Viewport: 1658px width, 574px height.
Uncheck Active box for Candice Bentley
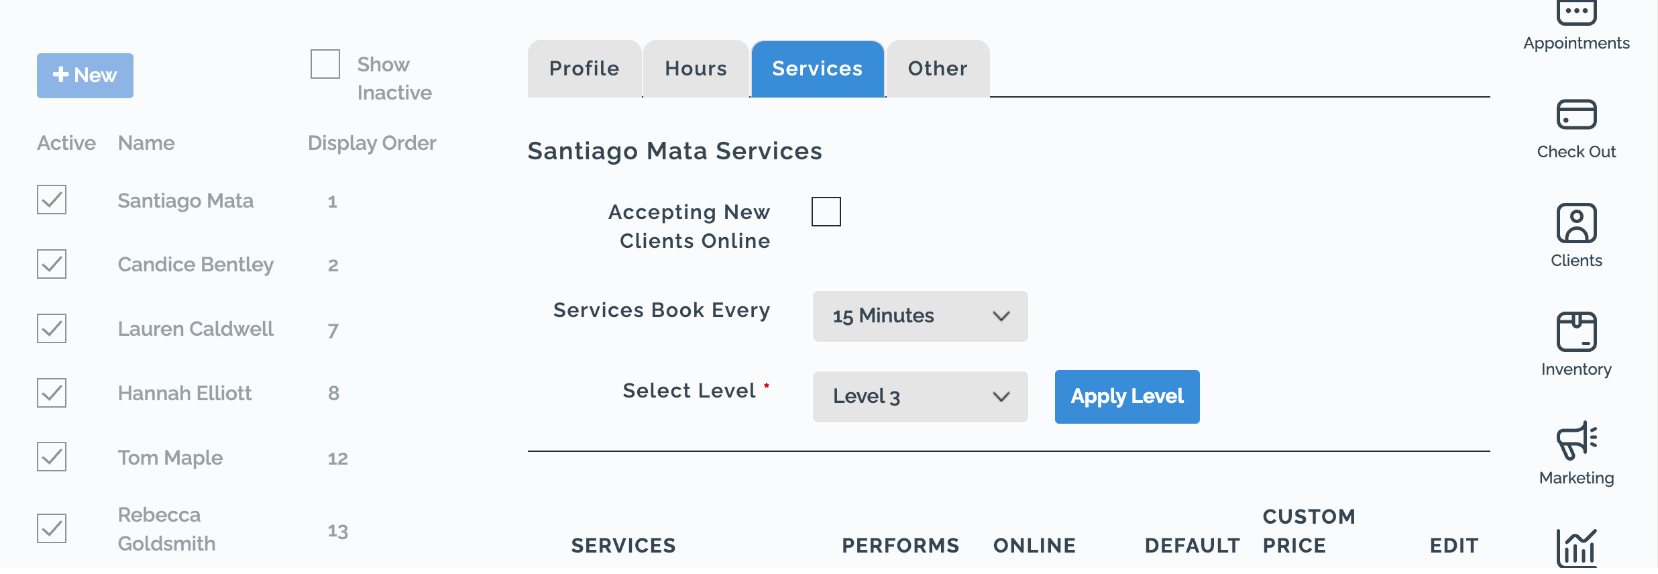52,264
